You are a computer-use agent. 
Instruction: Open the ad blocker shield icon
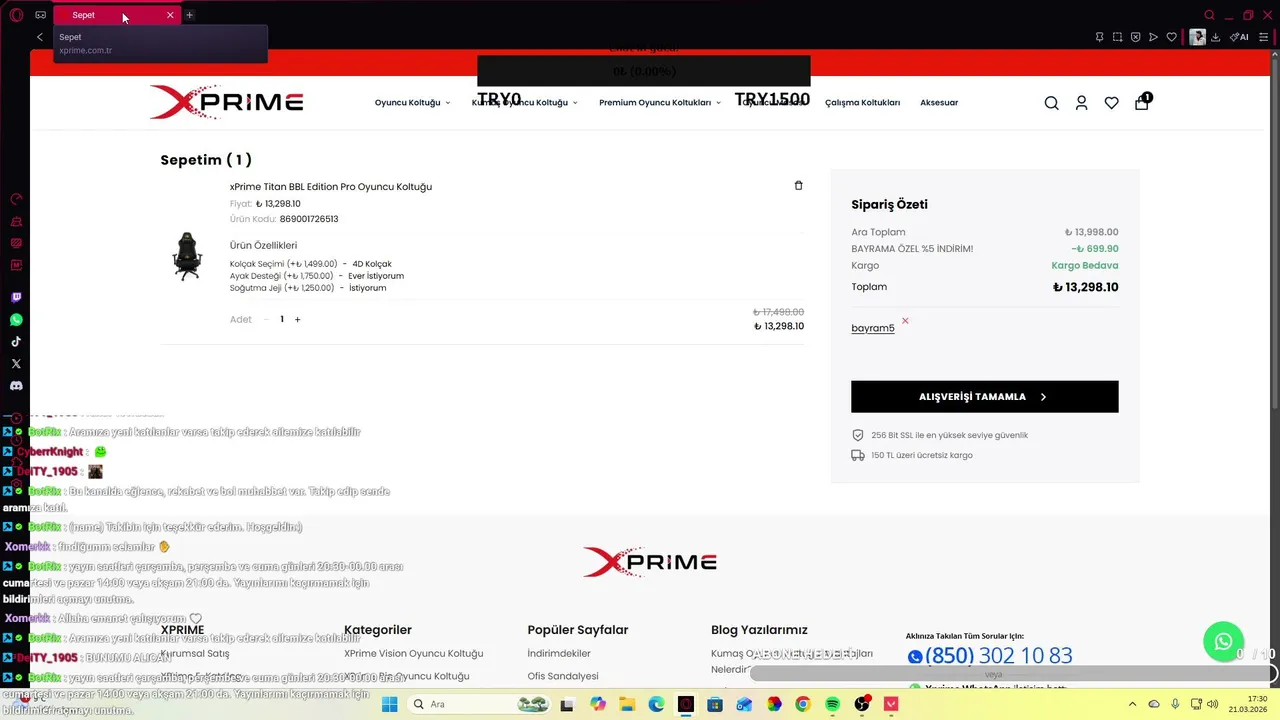[1136, 37]
